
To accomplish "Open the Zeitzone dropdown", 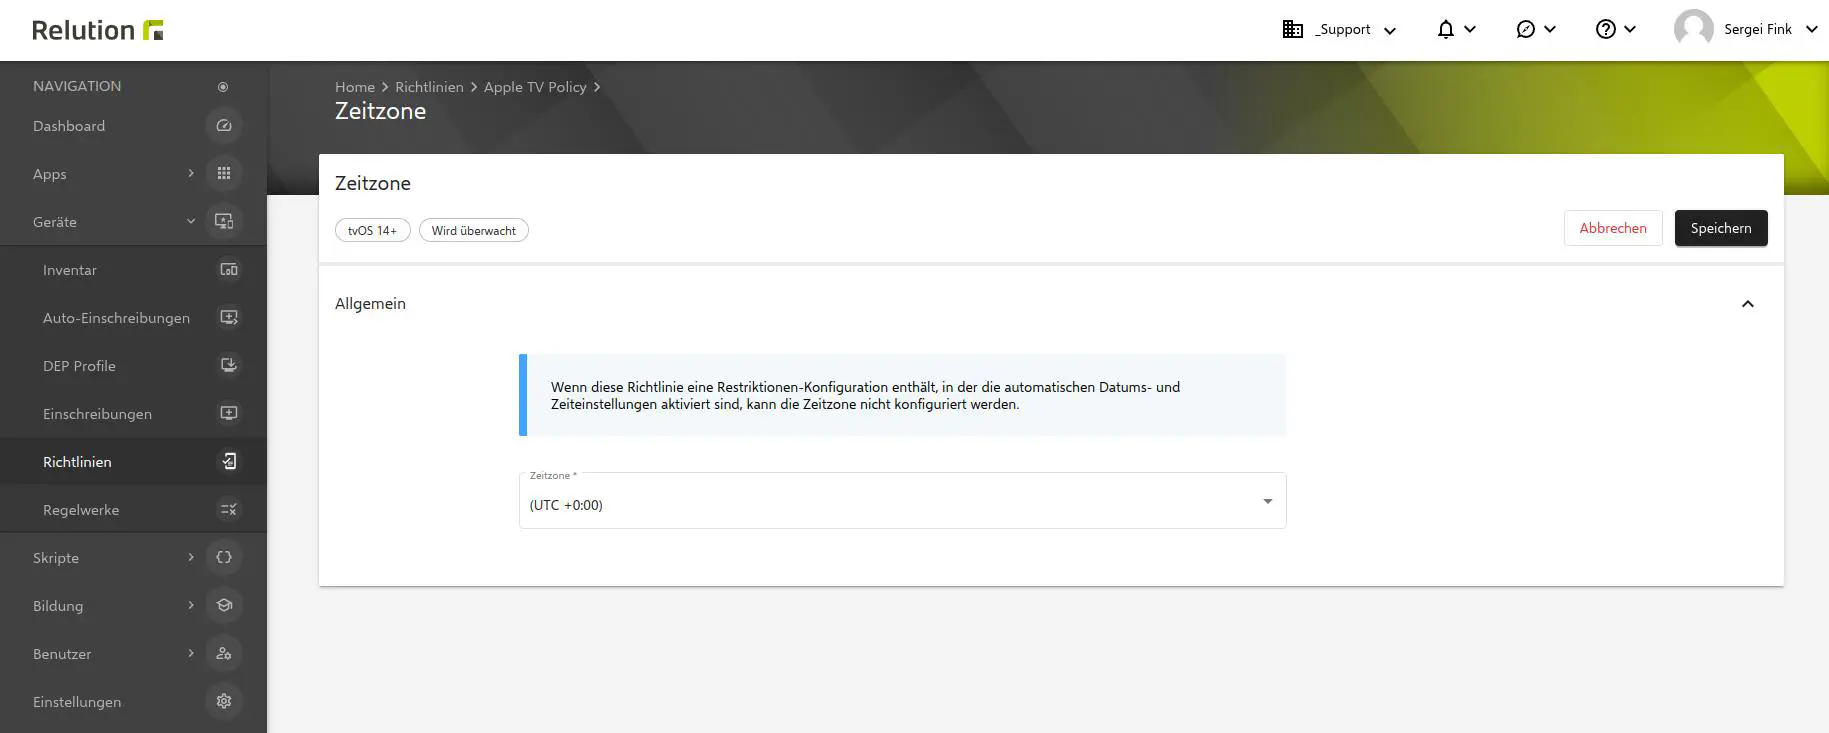I will click(x=902, y=500).
